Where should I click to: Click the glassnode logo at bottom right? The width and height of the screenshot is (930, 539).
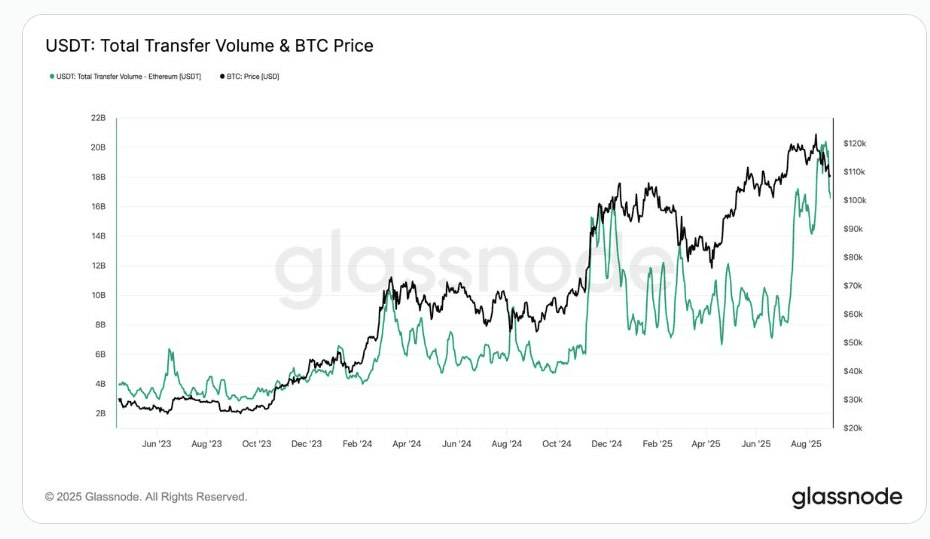846,497
